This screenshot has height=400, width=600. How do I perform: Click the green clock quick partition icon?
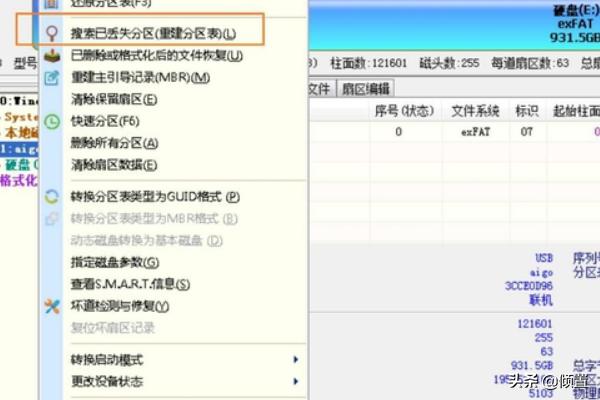pos(52,122)
